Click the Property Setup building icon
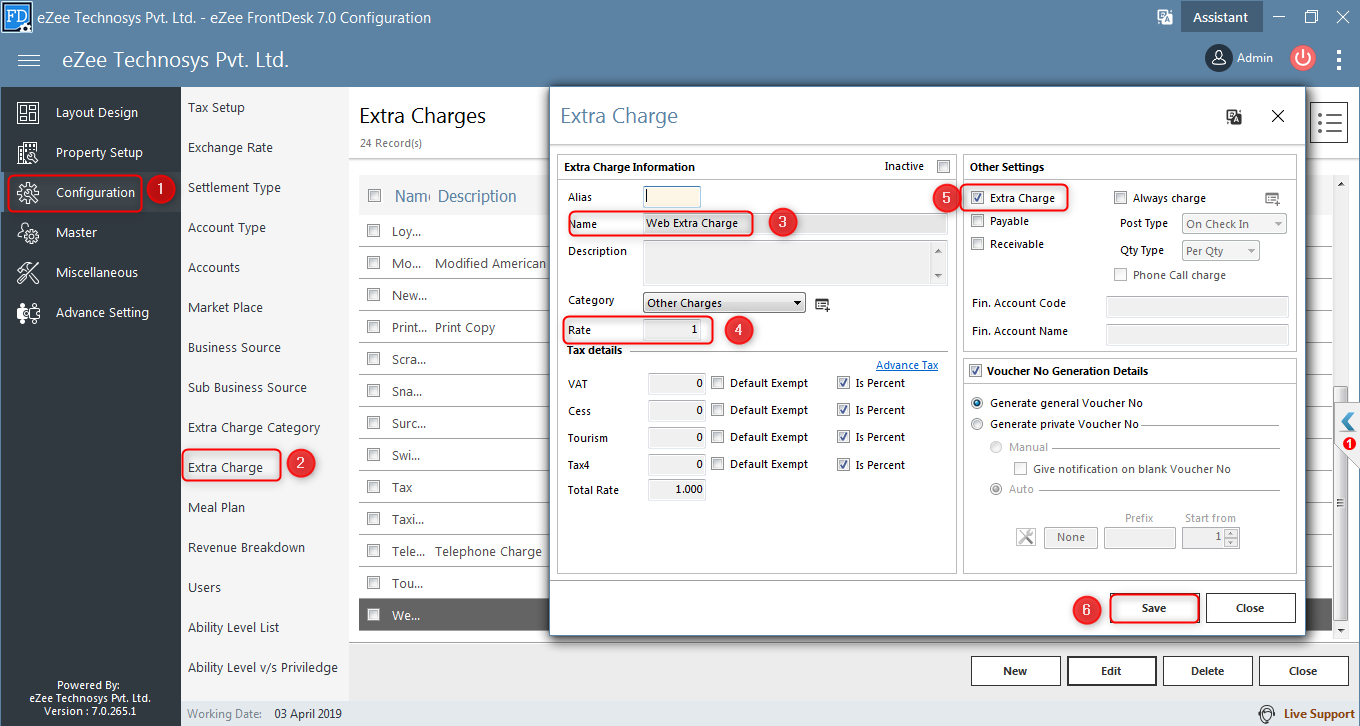This screenshot has height=726, width=1360. pyautogui.click(x=28, y=153)
